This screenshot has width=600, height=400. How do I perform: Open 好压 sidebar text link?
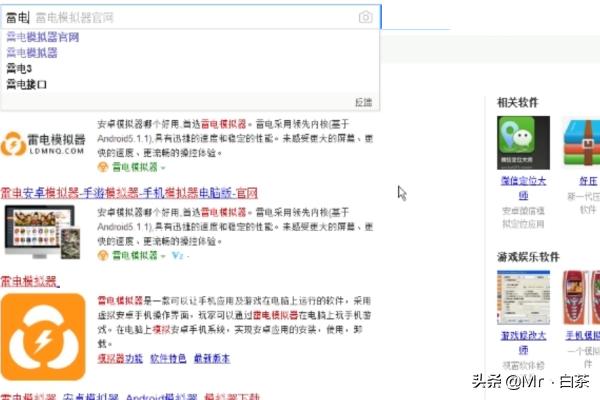click(588, 181)
